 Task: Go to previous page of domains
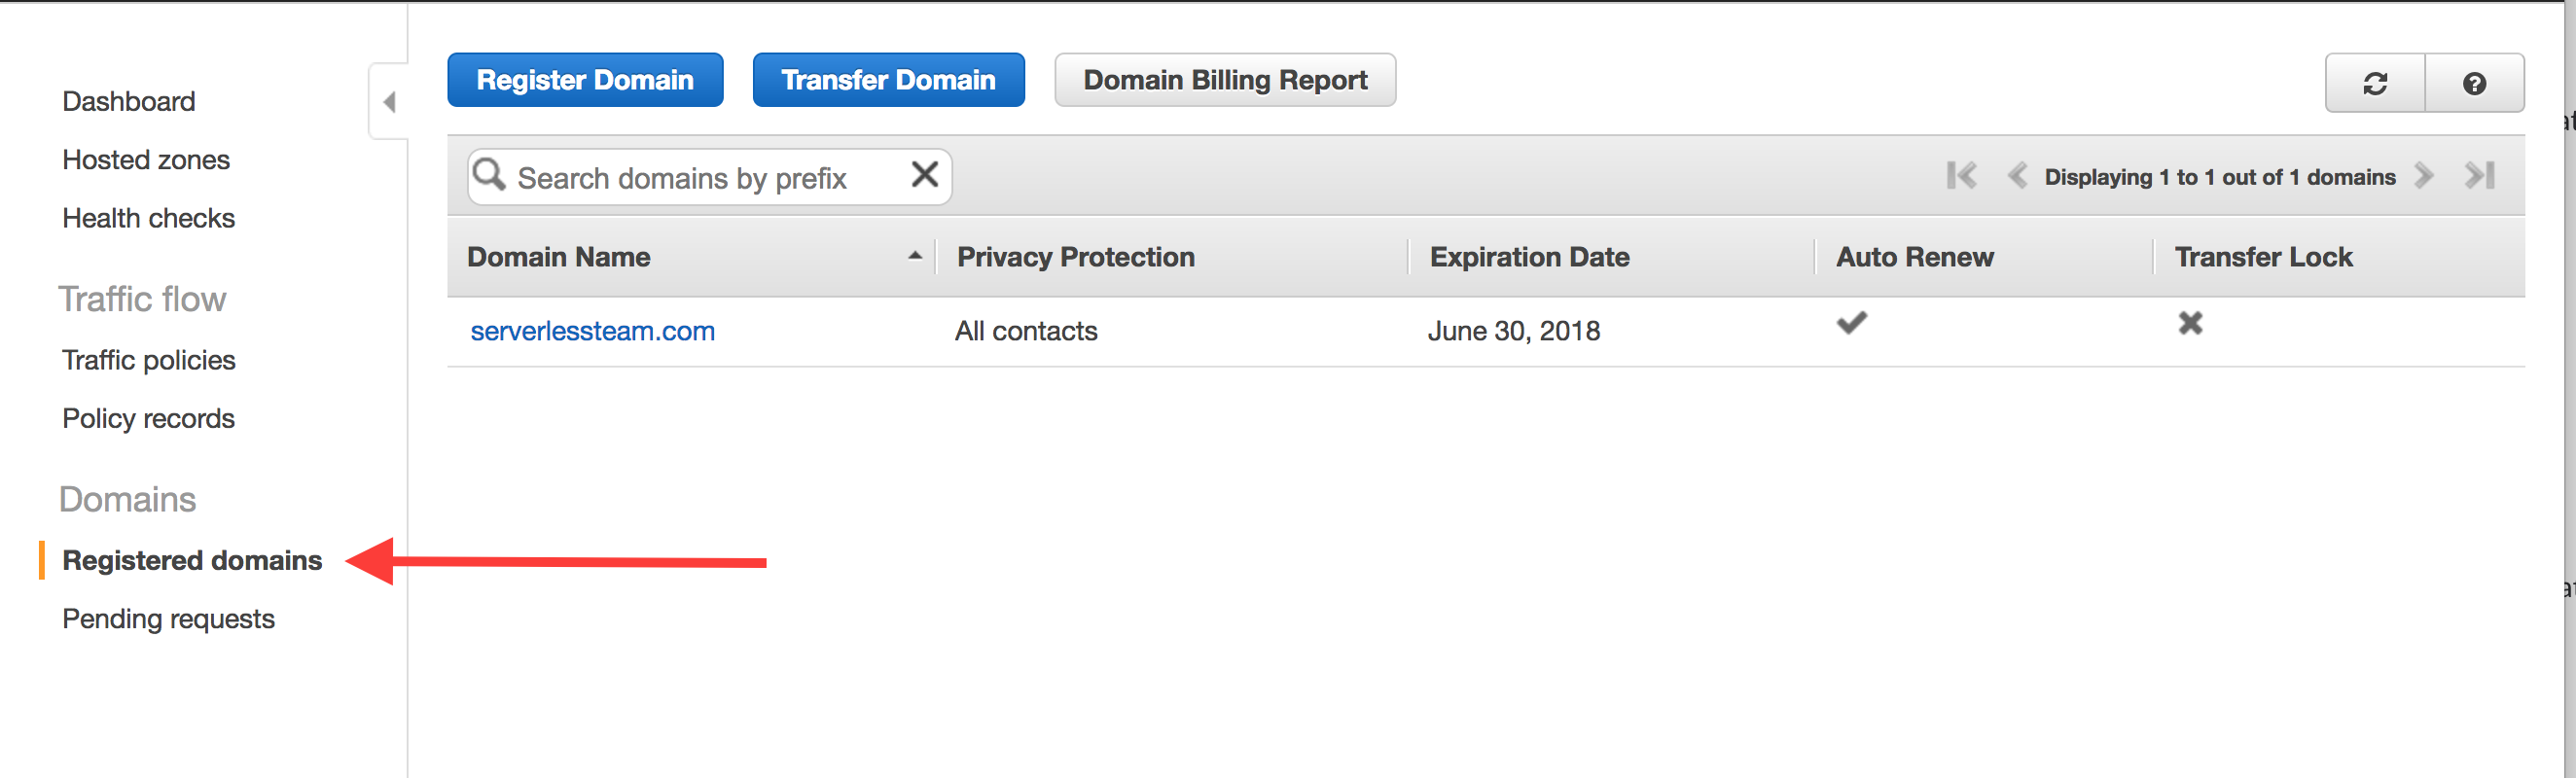point(2017,176)
